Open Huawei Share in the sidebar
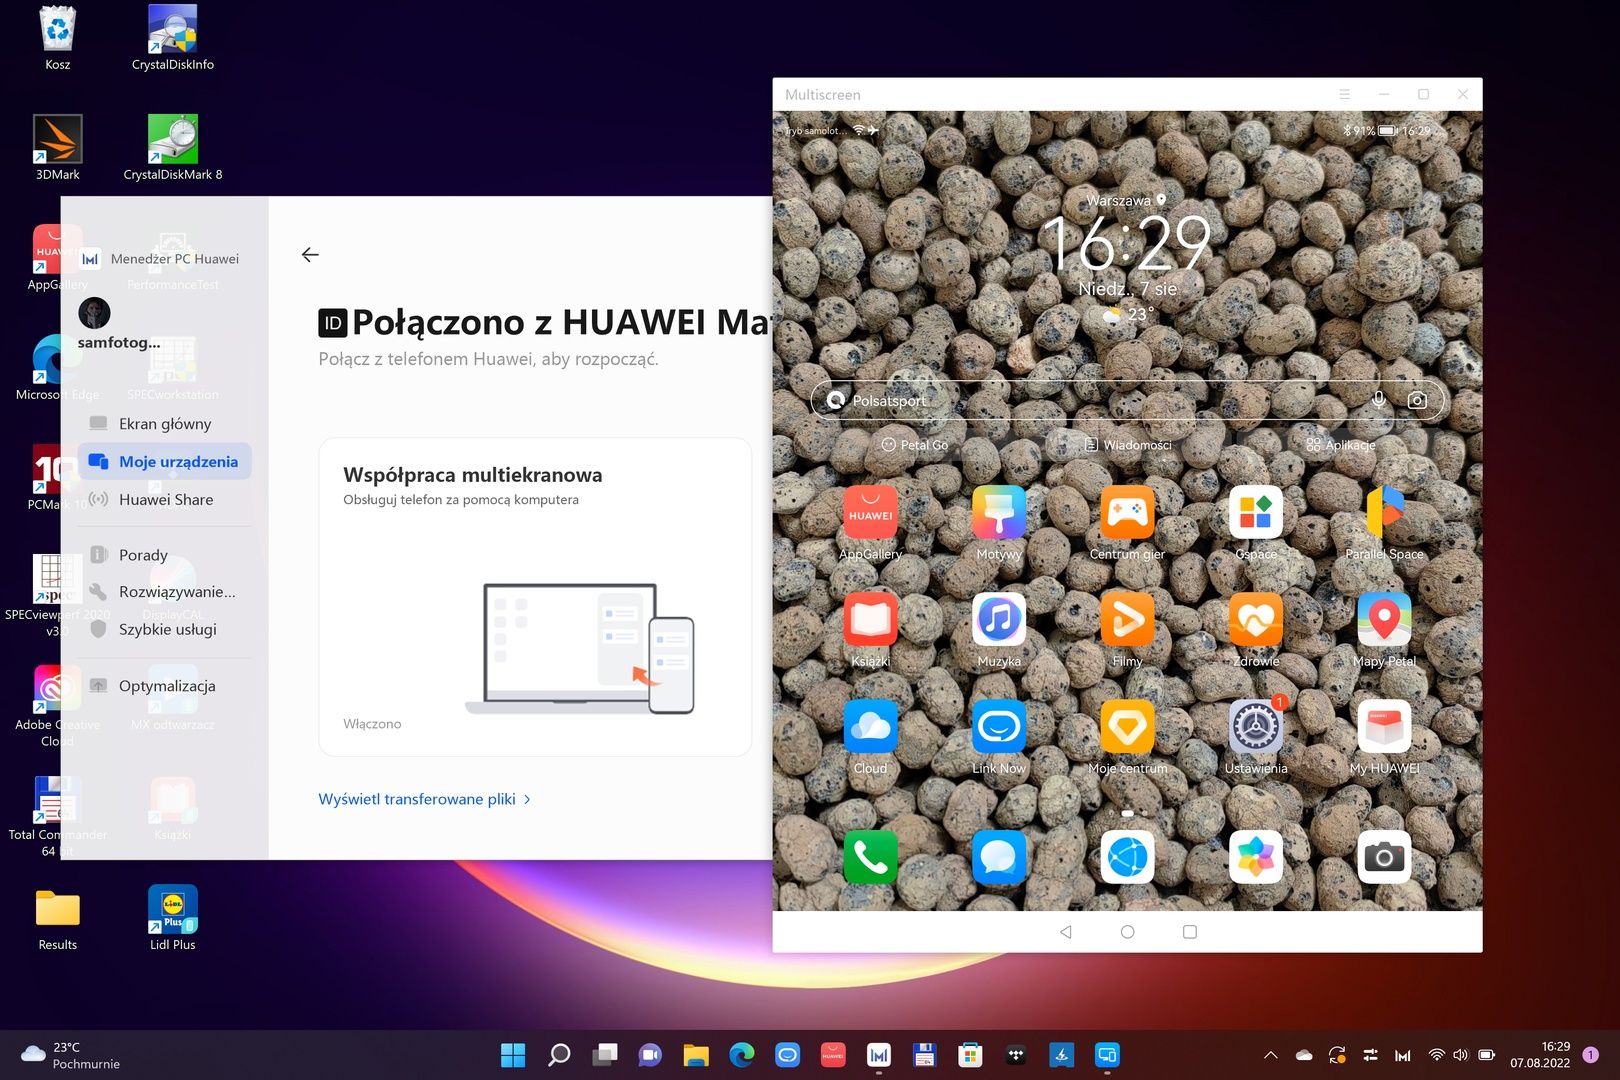The height and width of the screenshot is (1080, 1620). [165, 500]
